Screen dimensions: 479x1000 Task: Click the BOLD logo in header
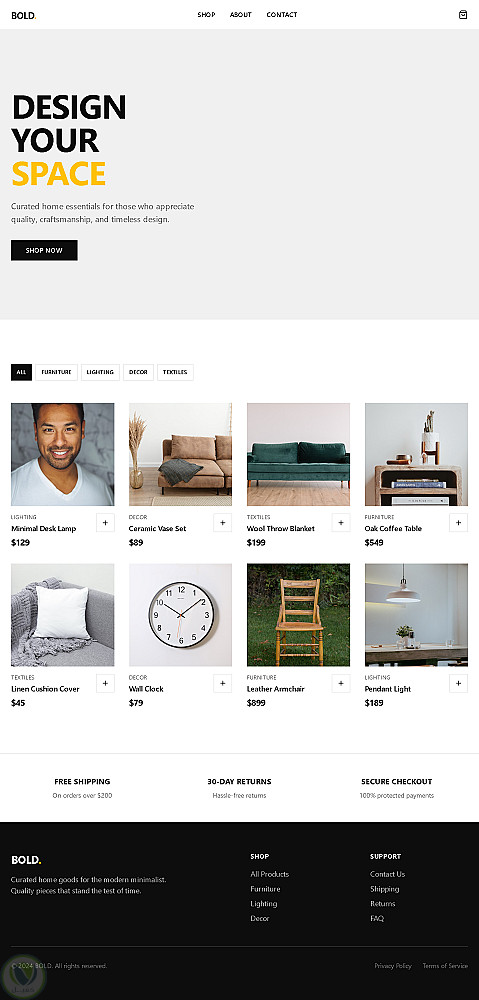coord(24,15)
